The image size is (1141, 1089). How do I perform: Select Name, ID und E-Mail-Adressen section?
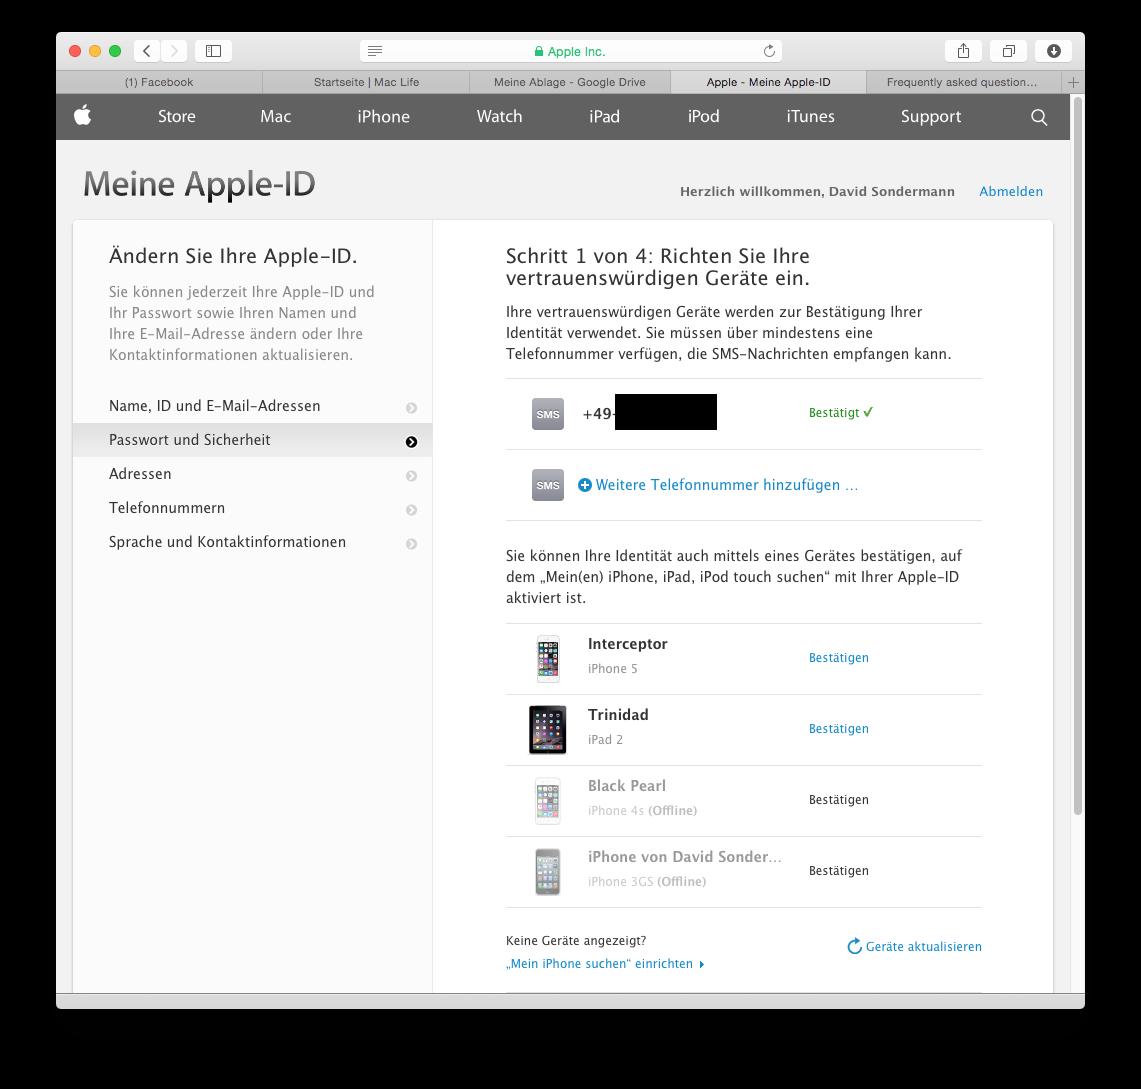253,406
